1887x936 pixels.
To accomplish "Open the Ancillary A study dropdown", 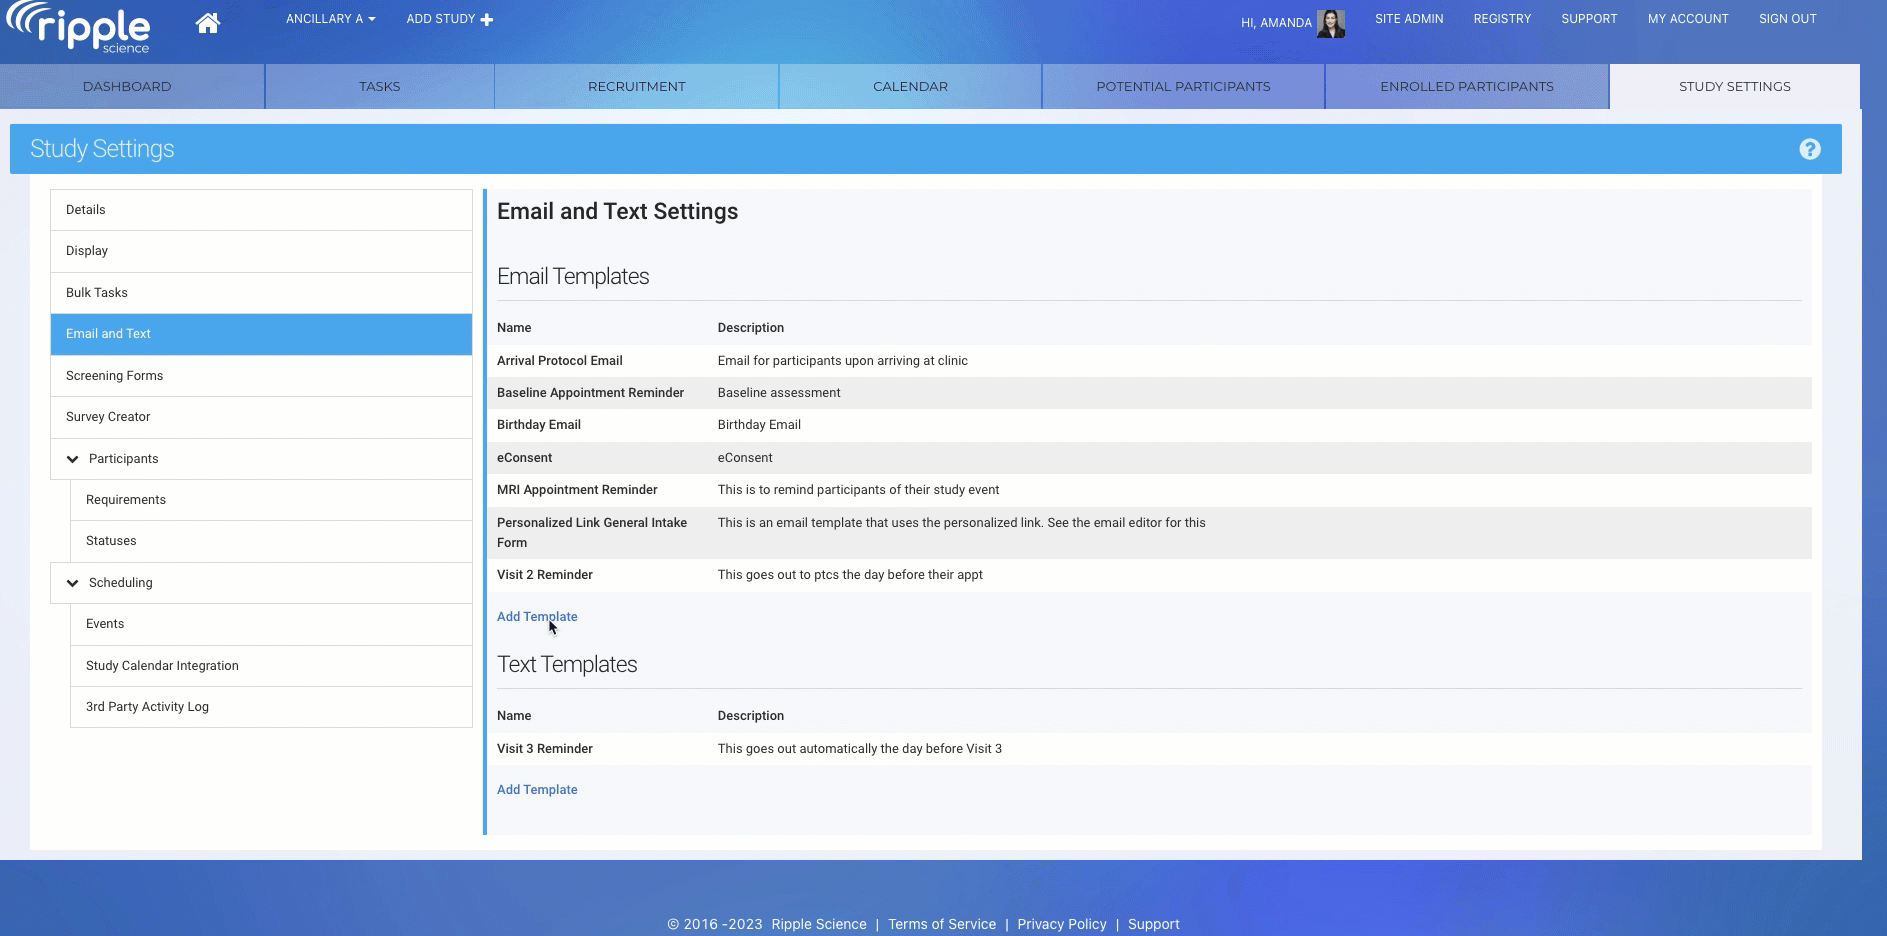I will [330, 19].
